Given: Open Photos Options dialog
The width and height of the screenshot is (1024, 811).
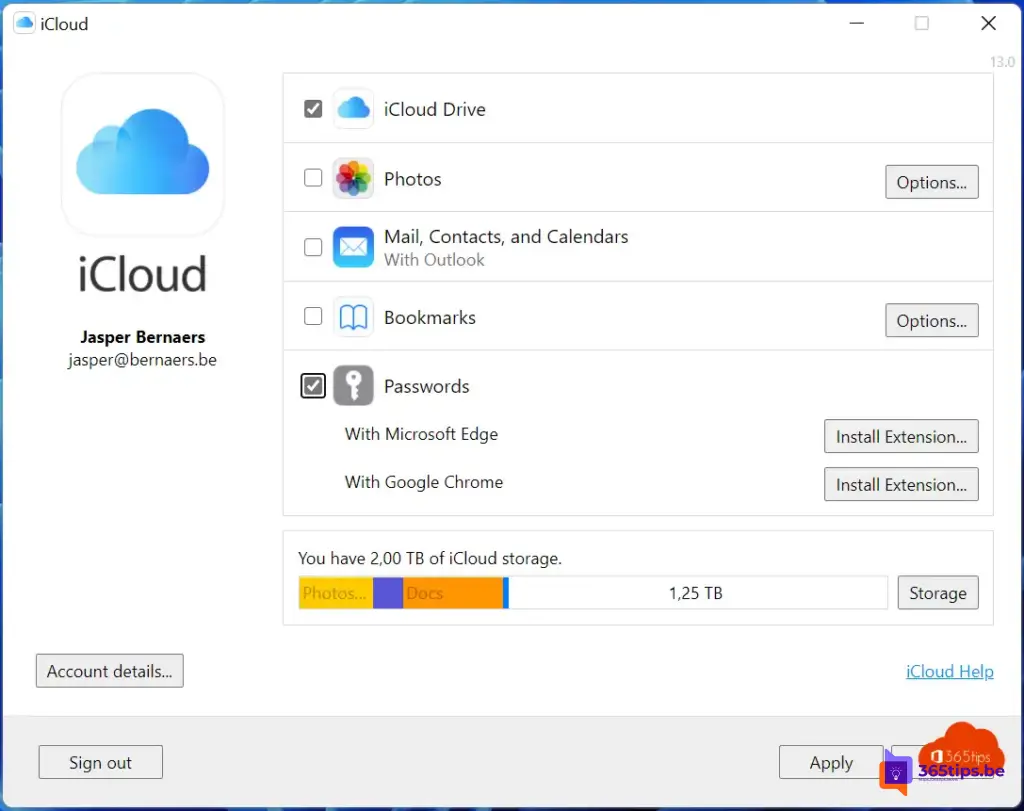Looking at the screenshot, I should click(x=931, y=182).
